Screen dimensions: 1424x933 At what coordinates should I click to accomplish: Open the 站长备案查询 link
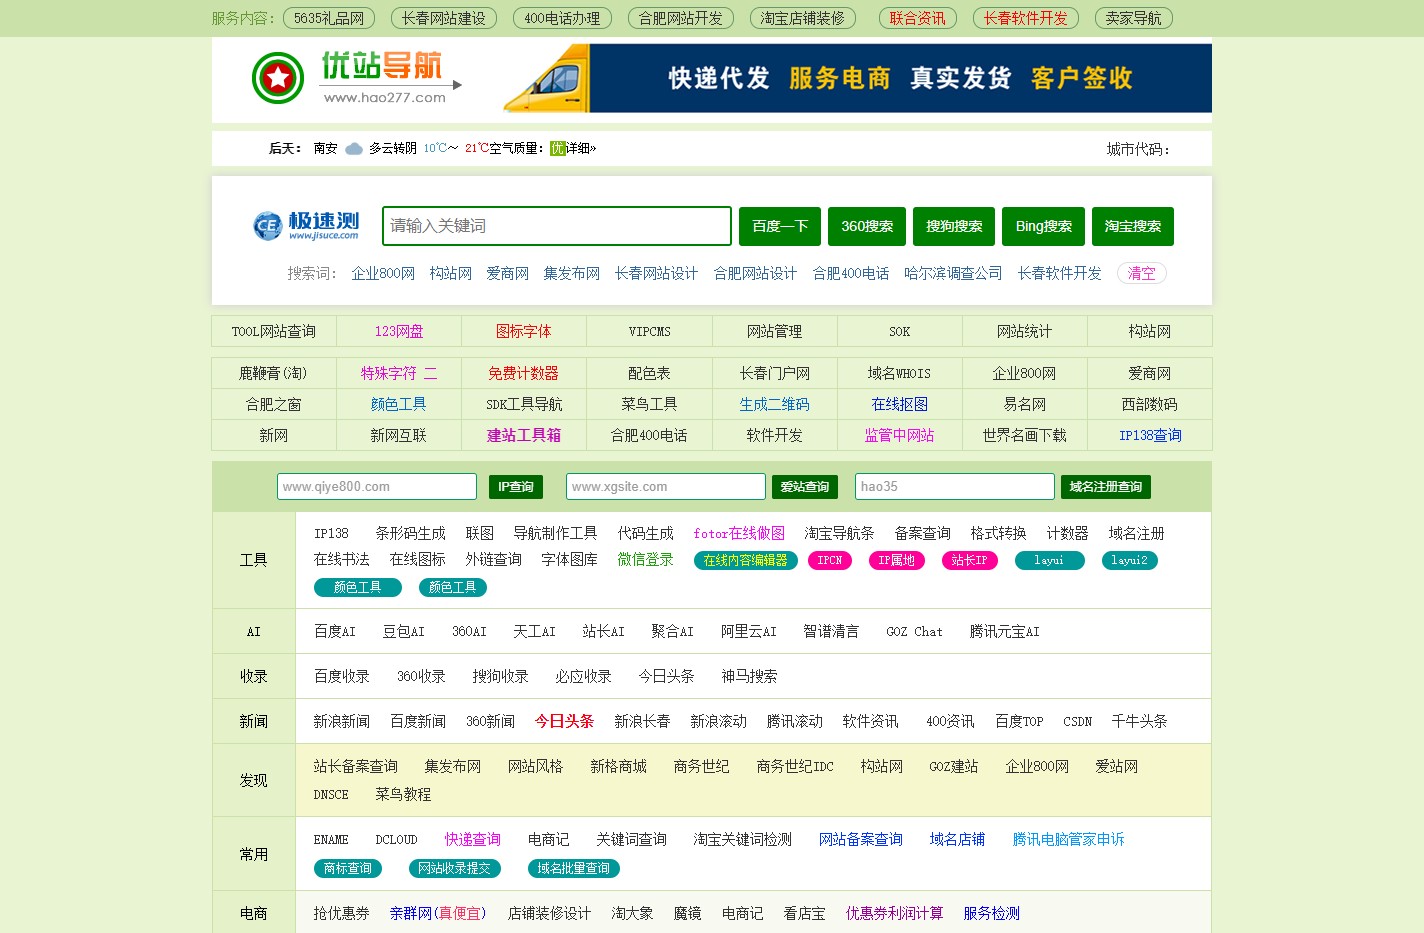point(356,766)
